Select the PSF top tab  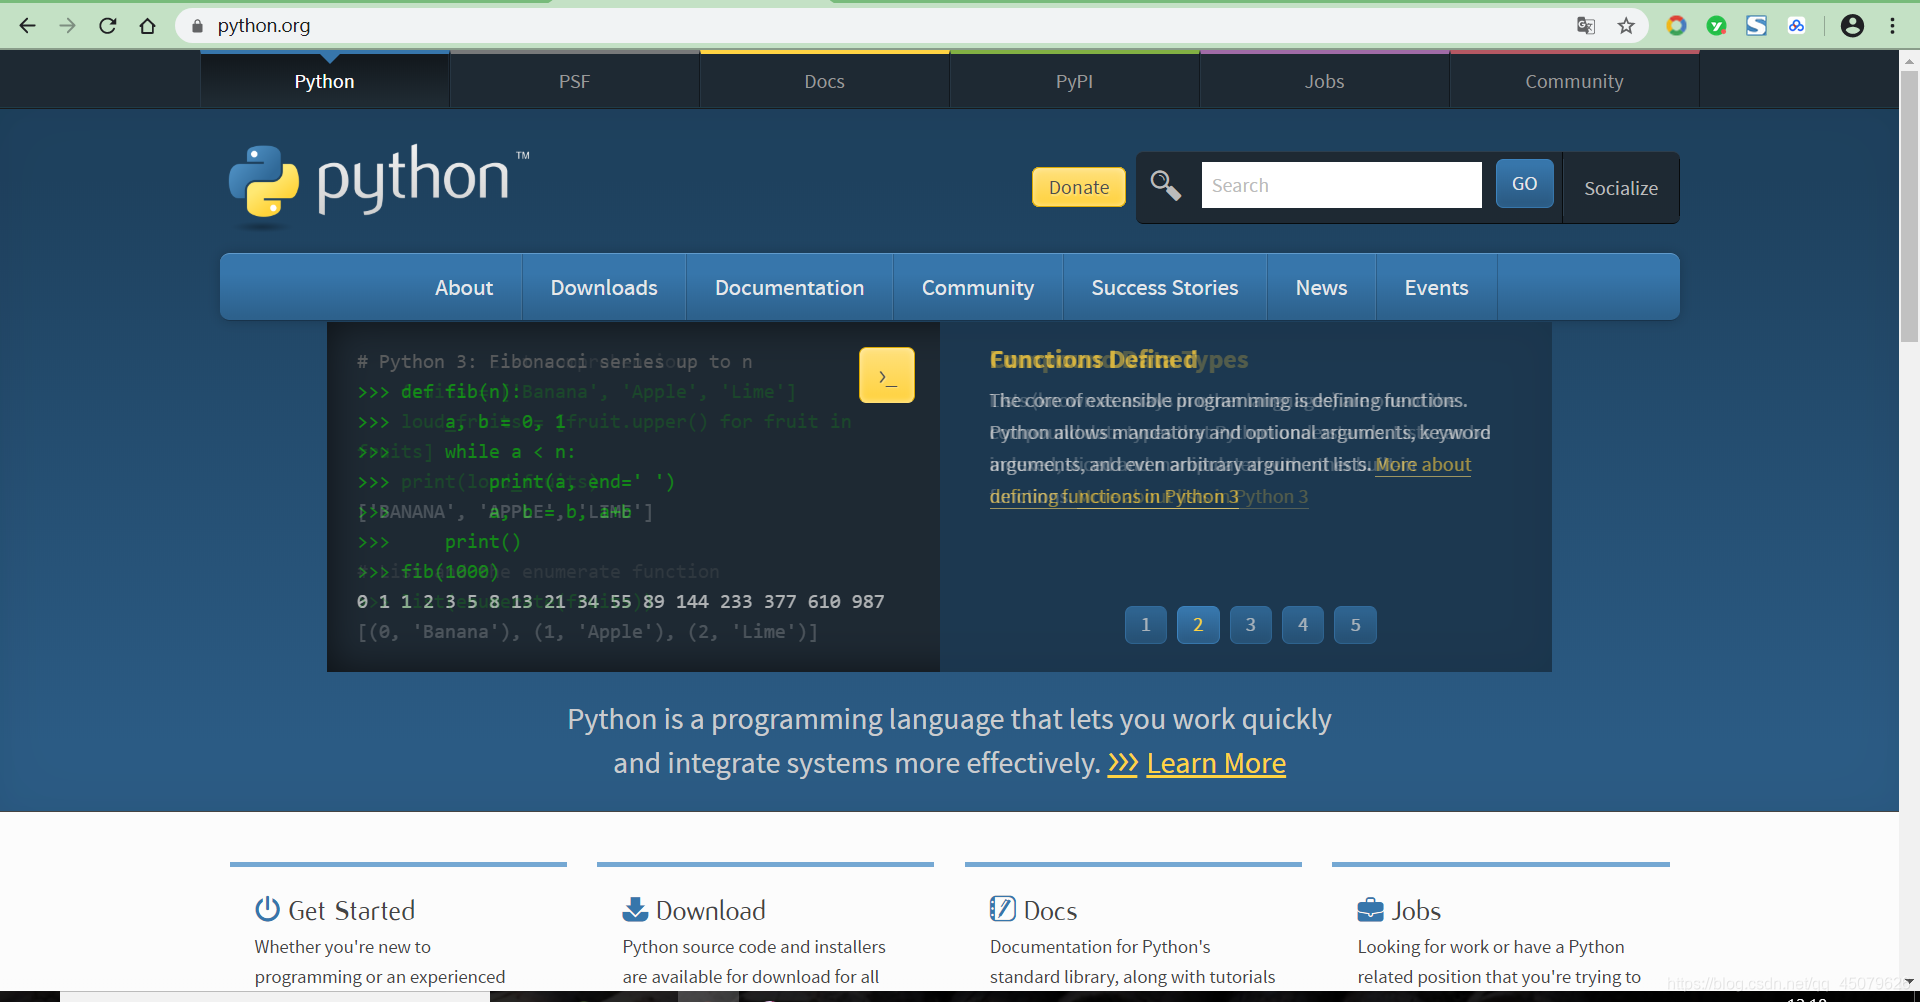[x=575, y=81]
